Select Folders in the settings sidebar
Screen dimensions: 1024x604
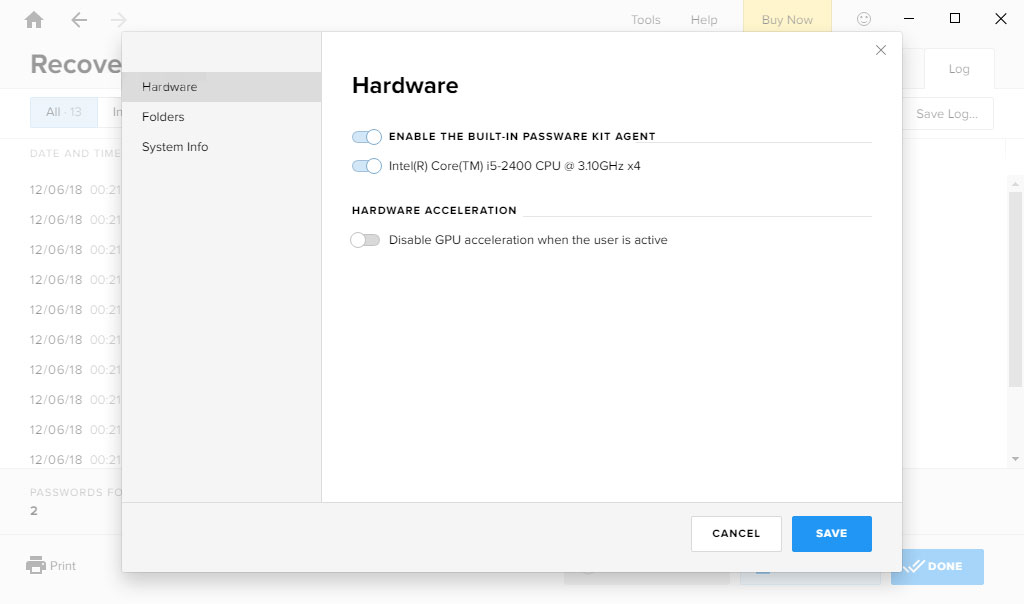(x=163, y=117)
